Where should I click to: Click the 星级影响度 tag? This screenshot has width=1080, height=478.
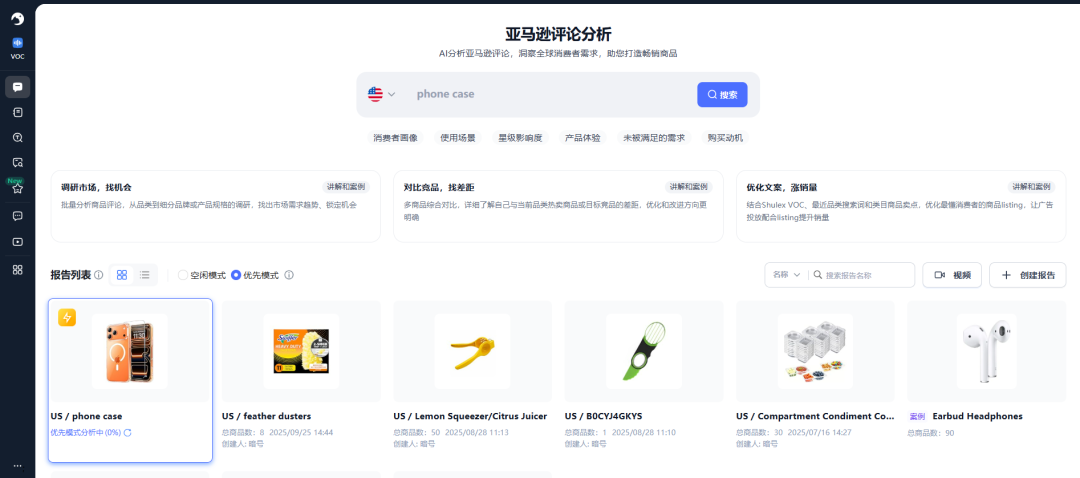pyautogui.click(x=520, y=138)
